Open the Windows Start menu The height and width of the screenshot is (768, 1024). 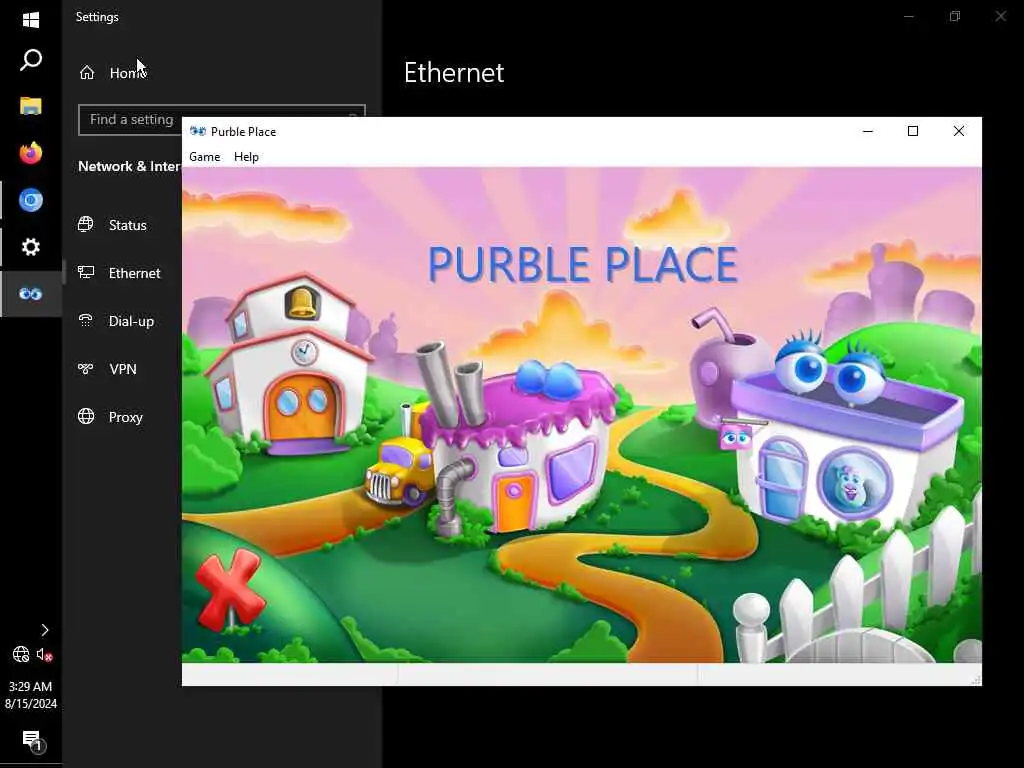(31, 20)
